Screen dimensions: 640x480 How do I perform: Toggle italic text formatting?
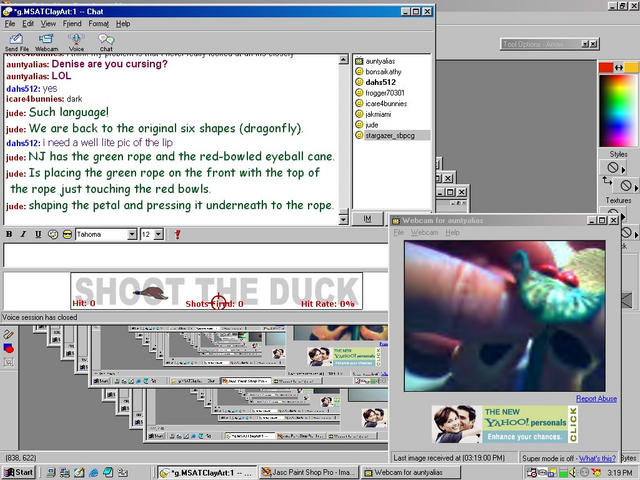click(x=23, y=234)
